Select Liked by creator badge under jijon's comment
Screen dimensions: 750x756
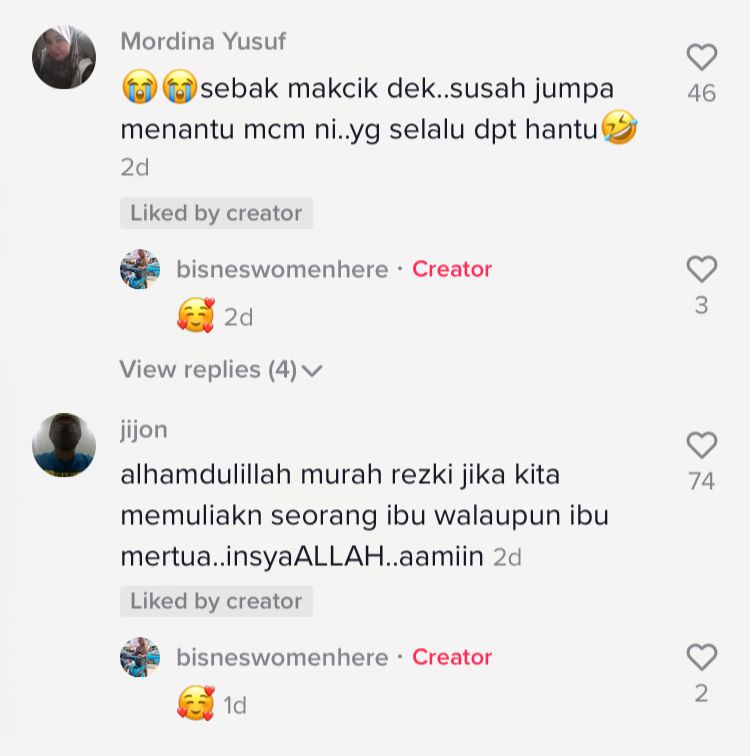pyautogui.click(x=216, y=601)
